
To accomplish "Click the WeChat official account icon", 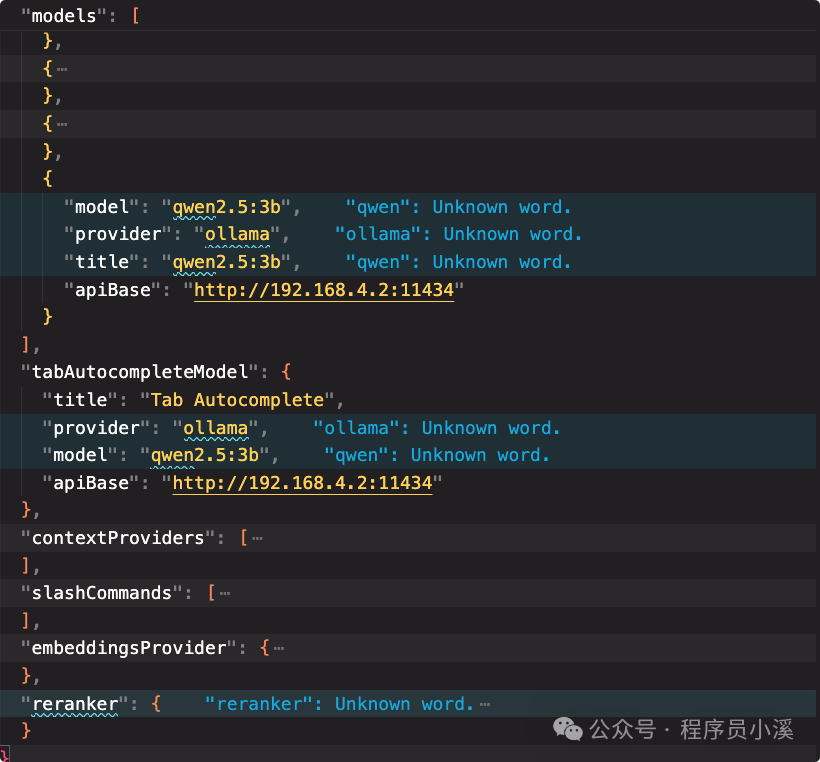I will 567,730.
